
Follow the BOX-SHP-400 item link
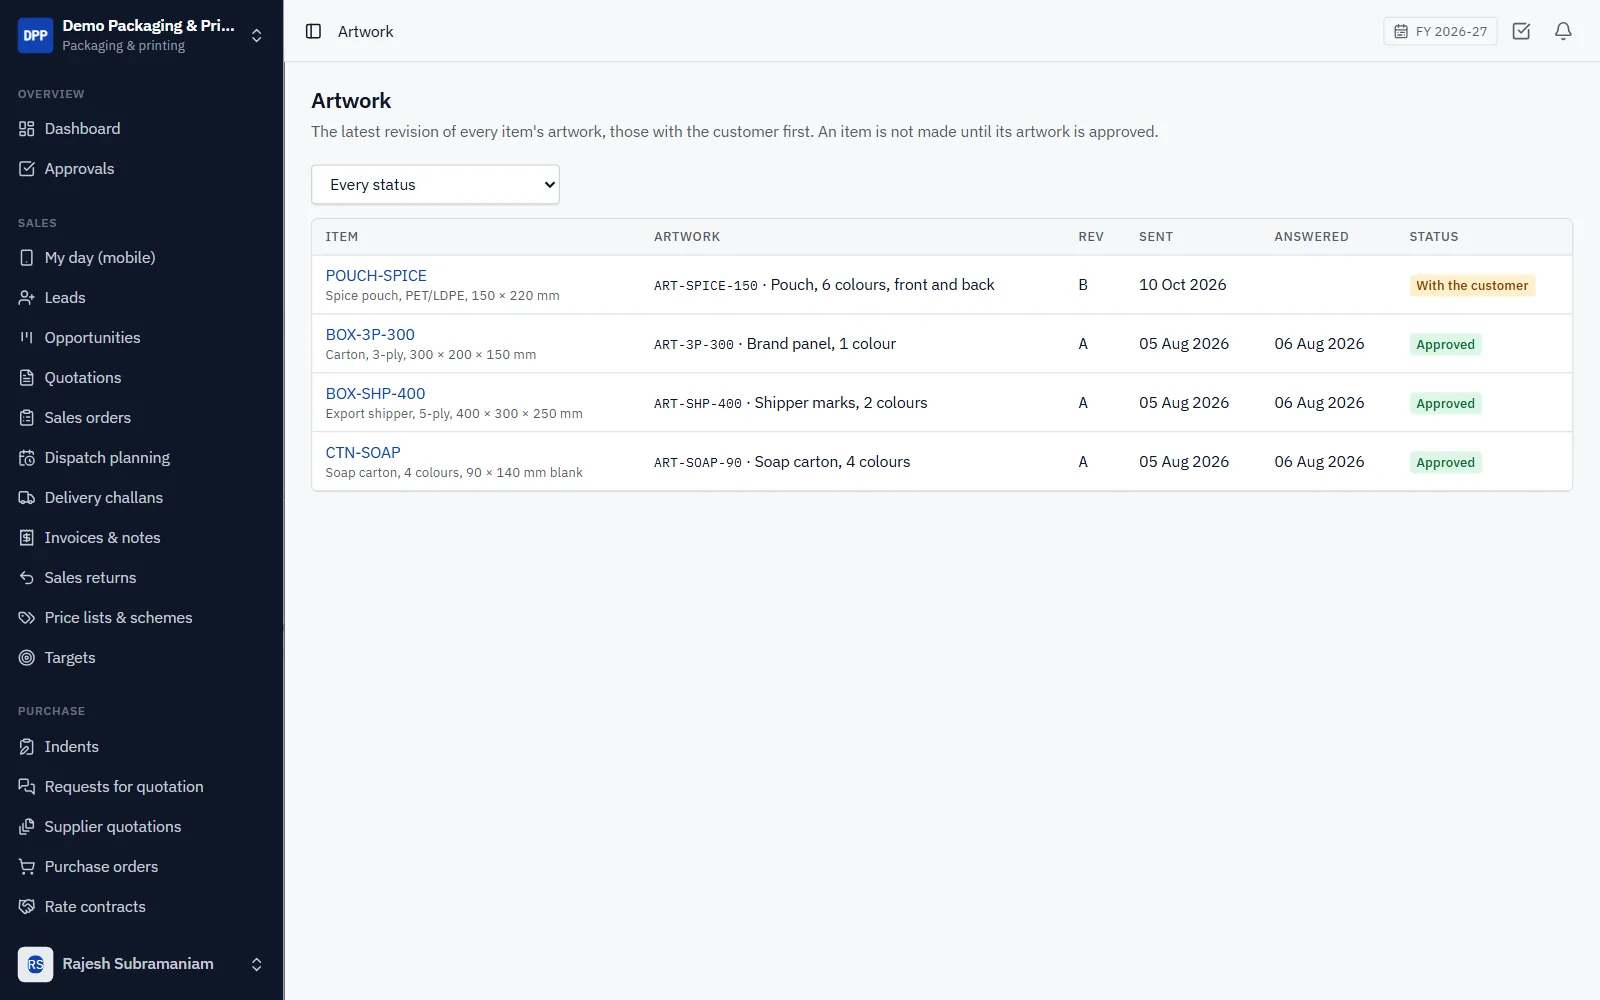[375, 394]
